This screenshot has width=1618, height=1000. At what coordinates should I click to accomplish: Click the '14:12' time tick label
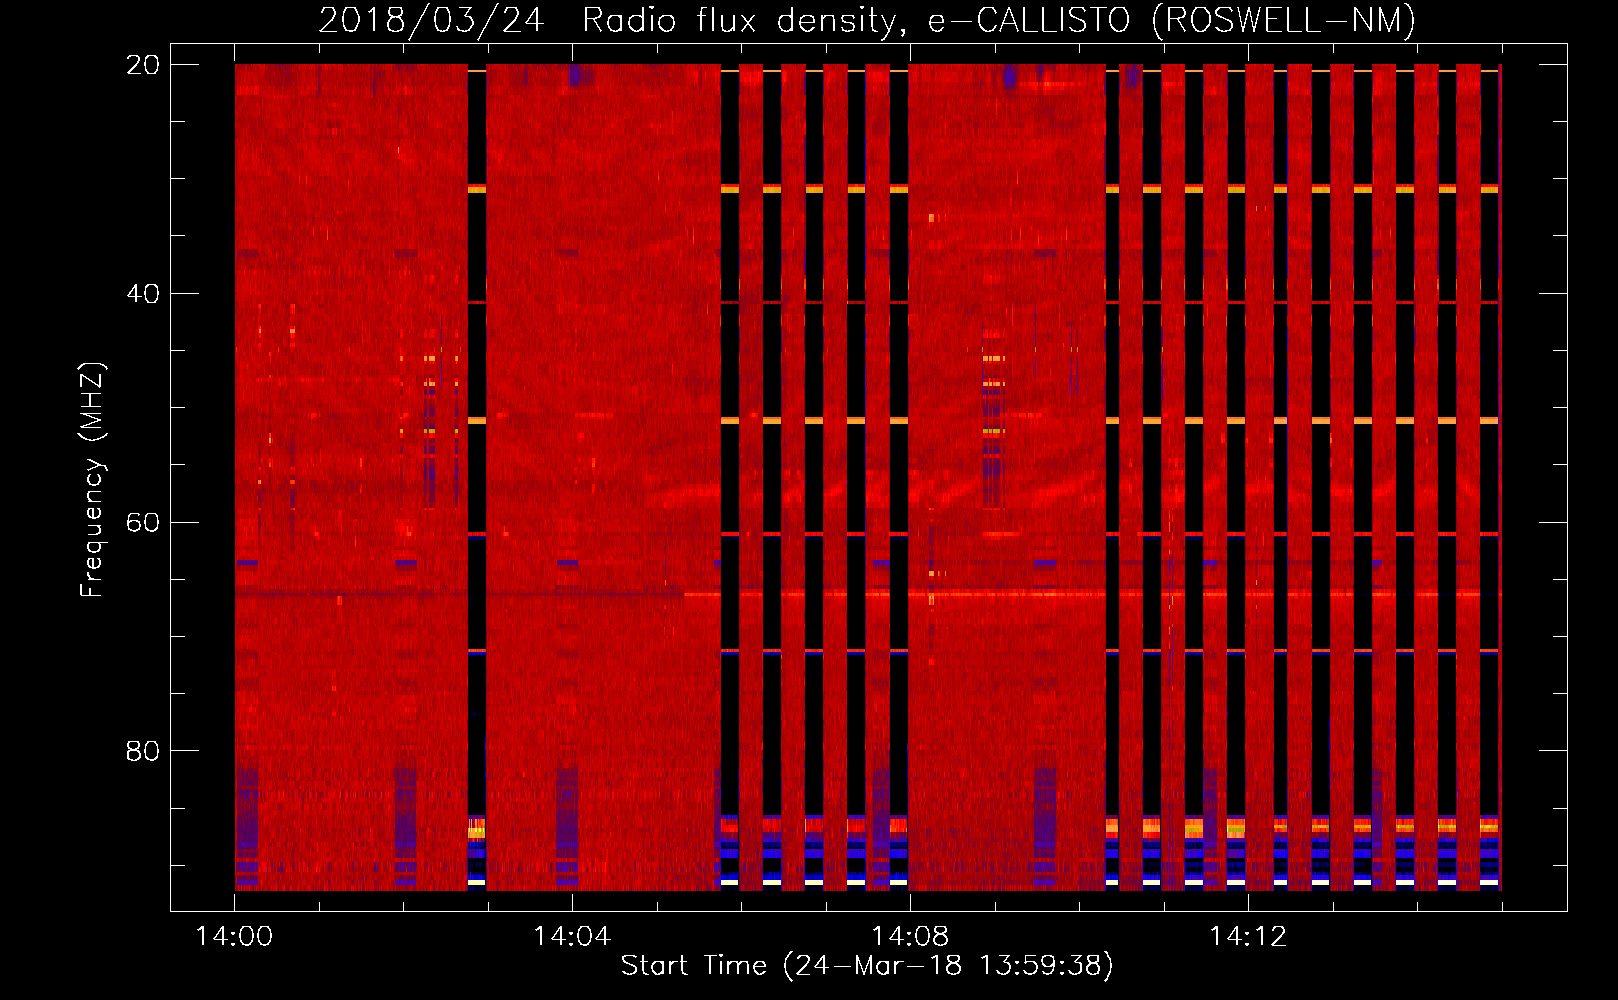tap(1248, 937)
